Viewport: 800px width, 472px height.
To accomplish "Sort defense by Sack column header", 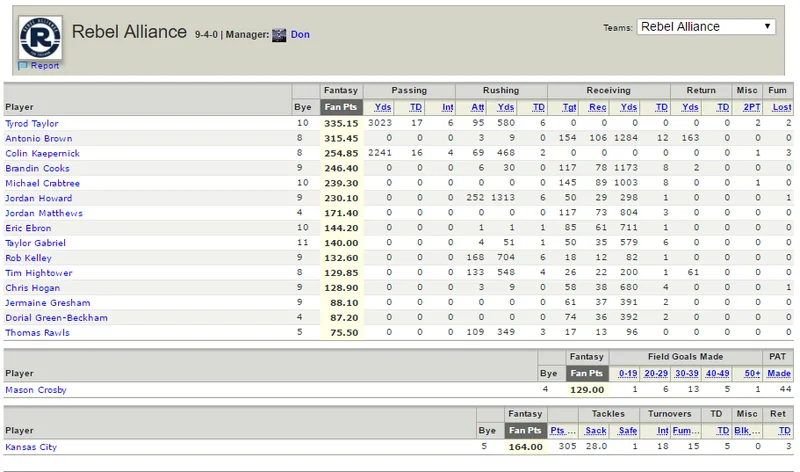I will coord(596,431).
